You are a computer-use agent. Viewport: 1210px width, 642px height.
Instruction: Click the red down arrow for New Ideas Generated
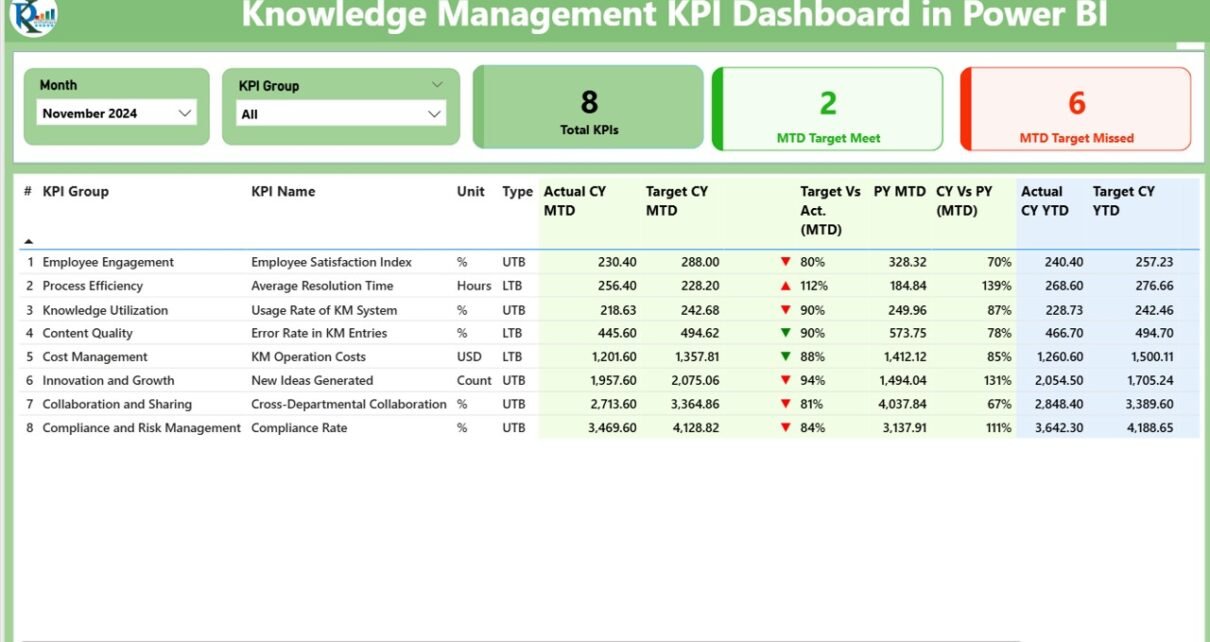click(785, 380)
